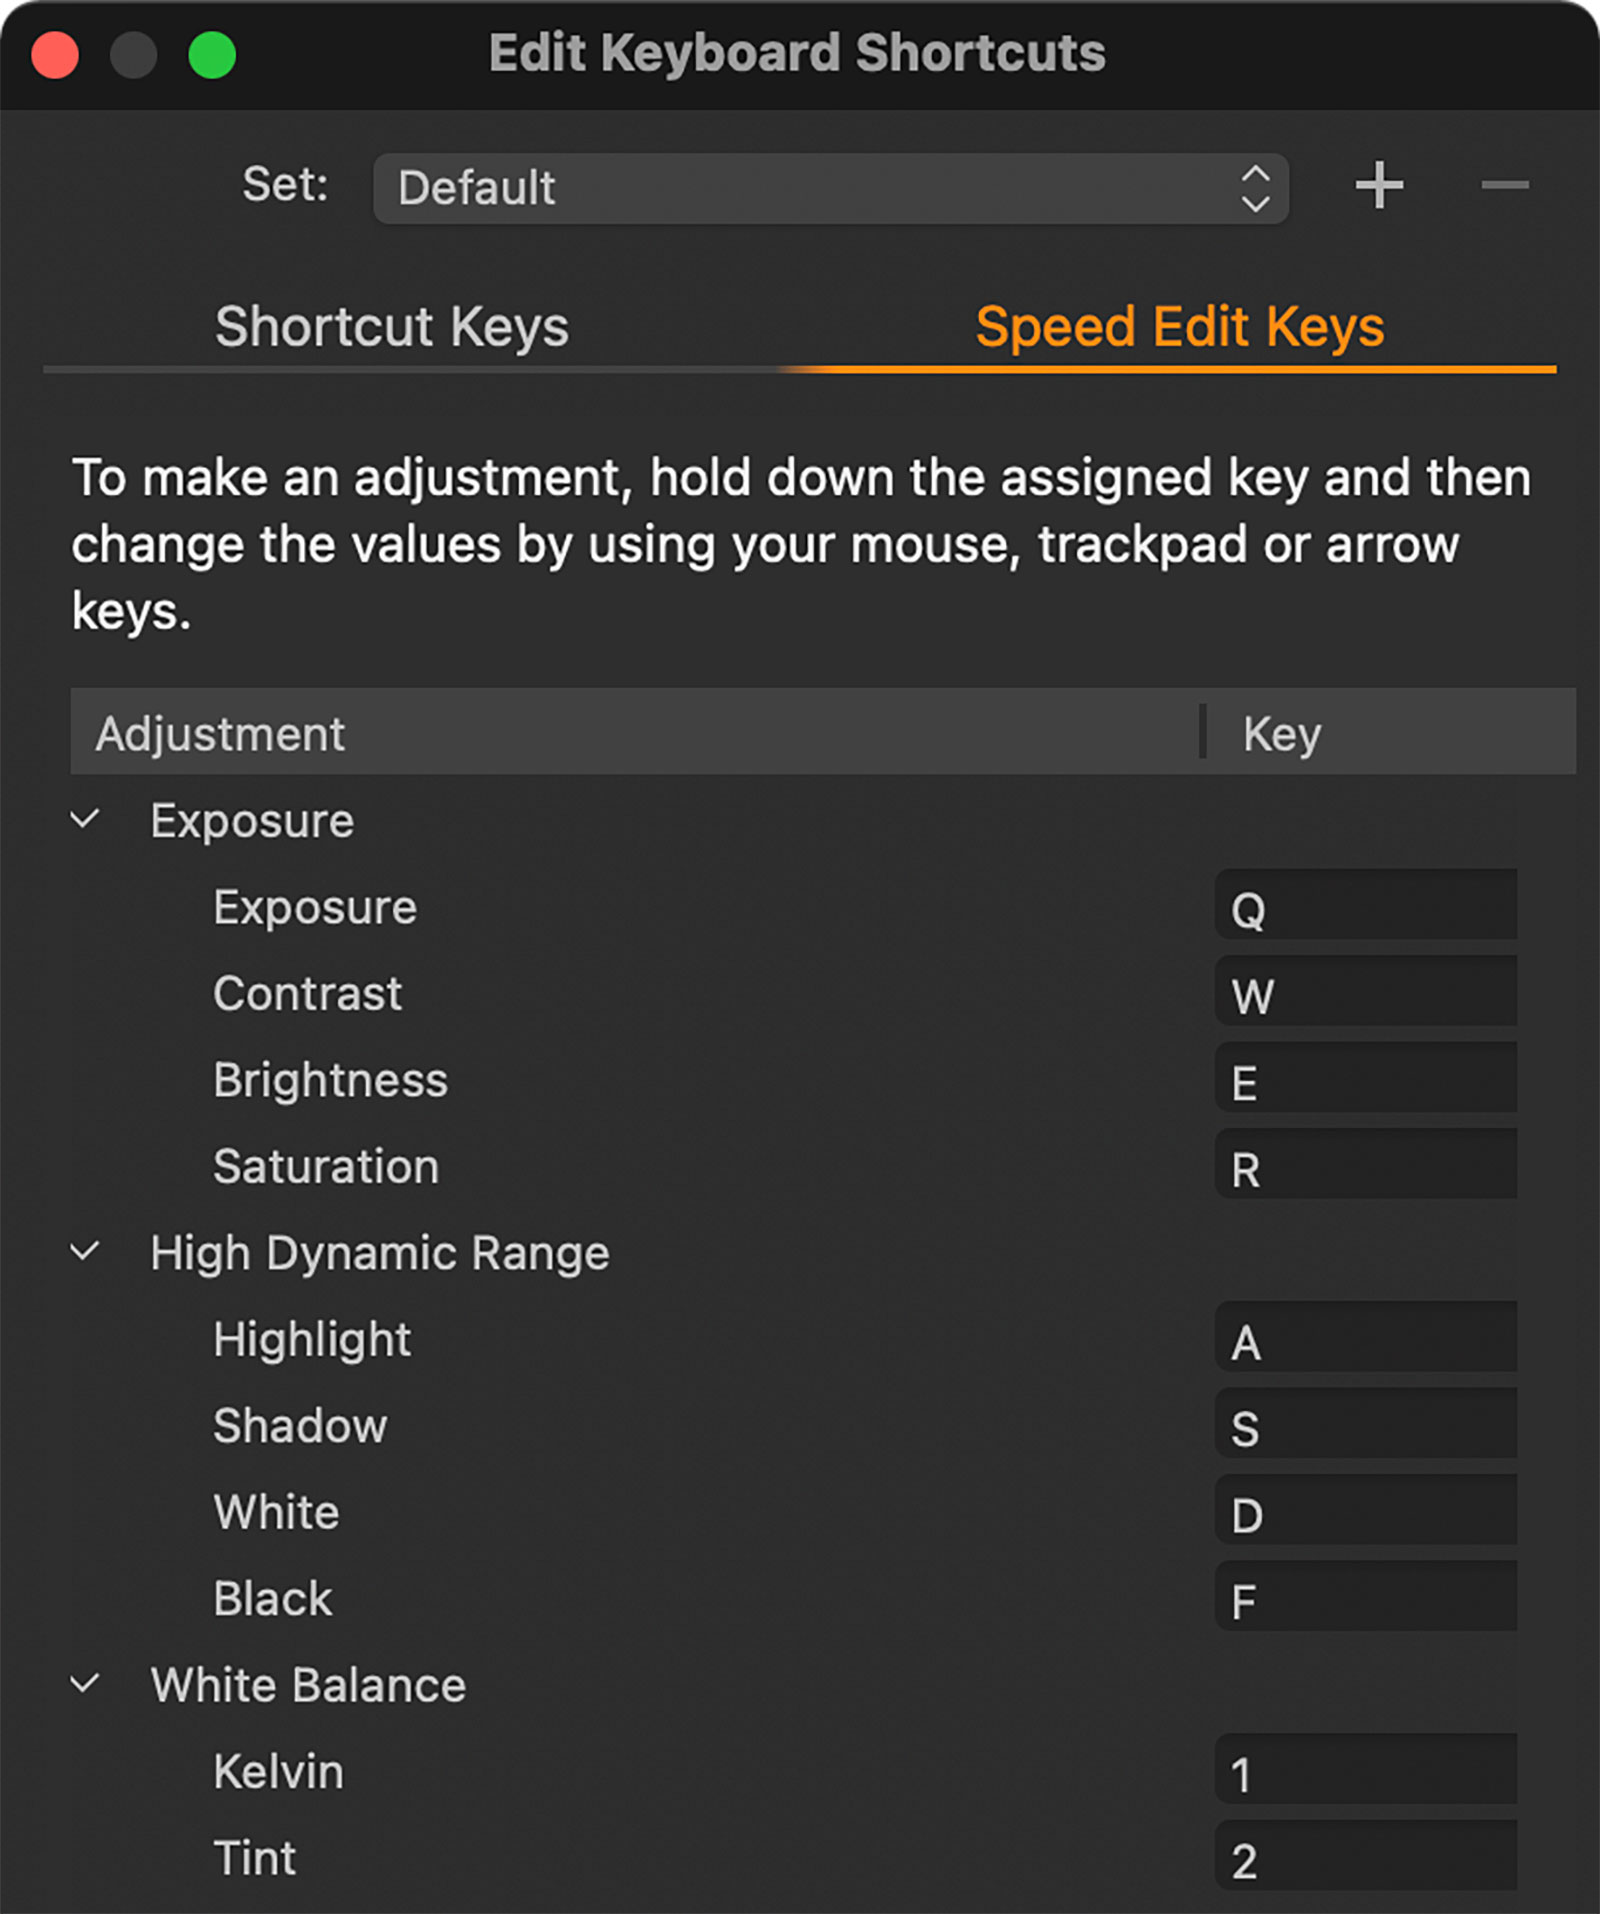Viewport: 1600px width, 1914px height.
Task: Click the minus icon to remove set
Action: coord(1504,186)
